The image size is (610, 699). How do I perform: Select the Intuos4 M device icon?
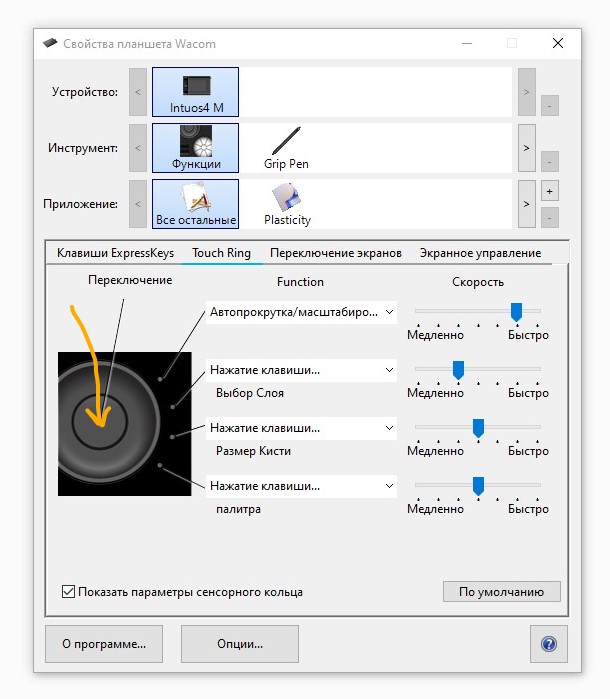click(195, 92)
